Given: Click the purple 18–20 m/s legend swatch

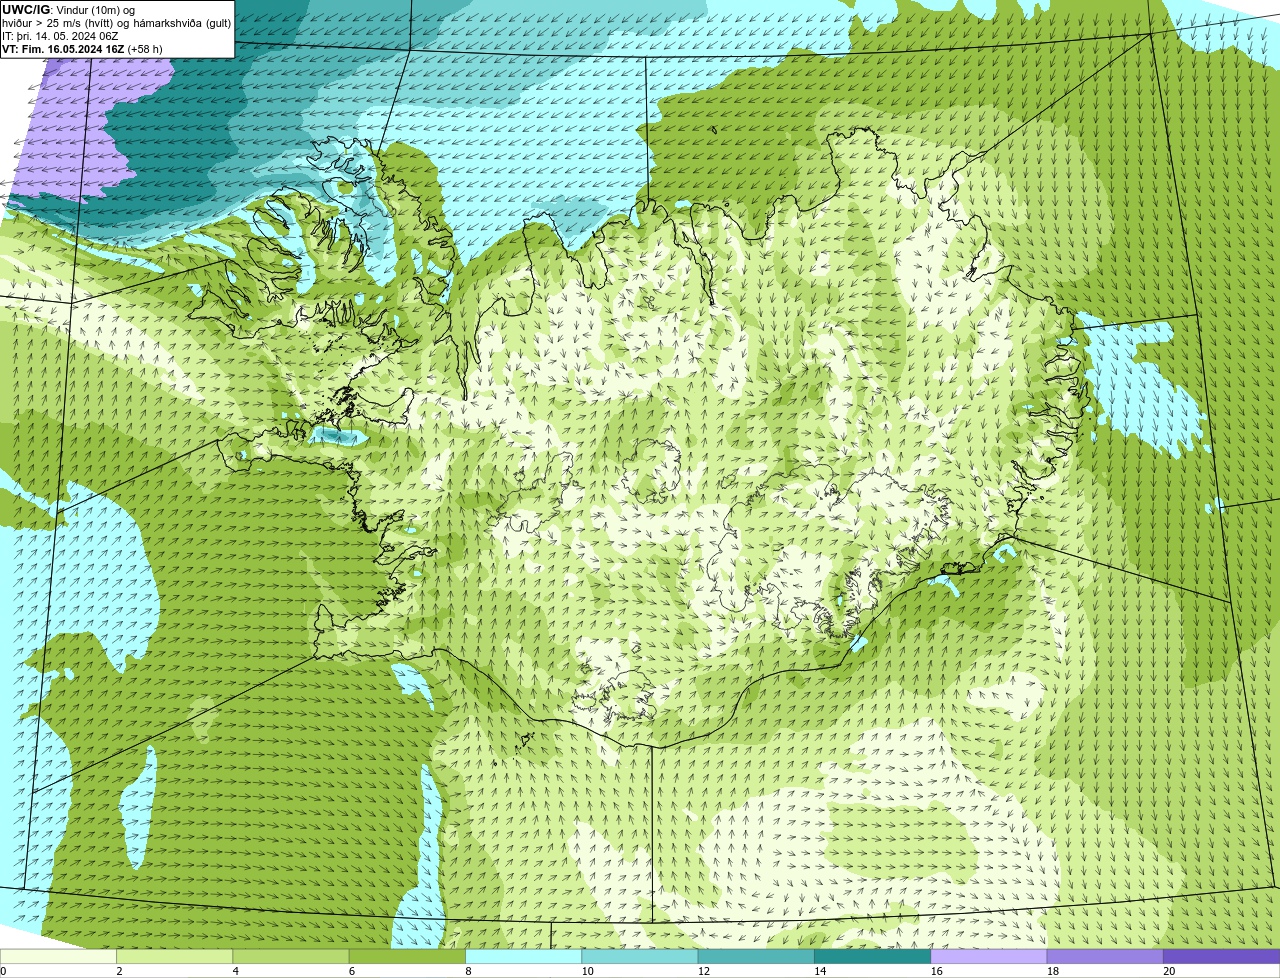Looking at the screenshot, I should pyautogui.click(x=1105, y=957).
